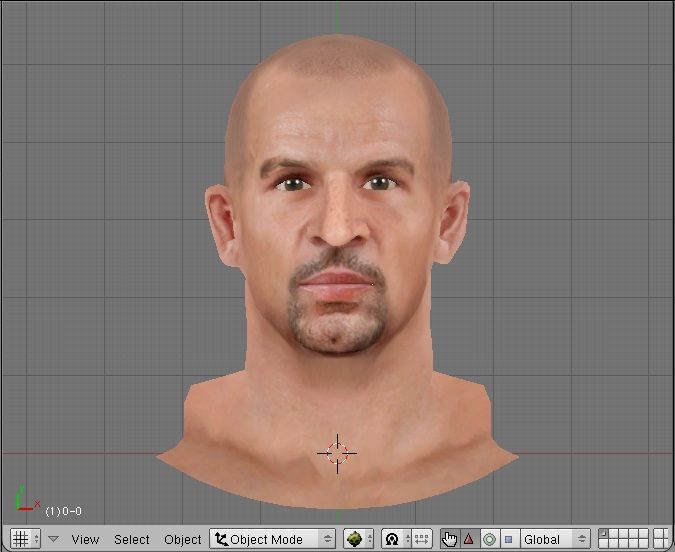Click the 3D cursor crosshair in viewport

[337, 452]
